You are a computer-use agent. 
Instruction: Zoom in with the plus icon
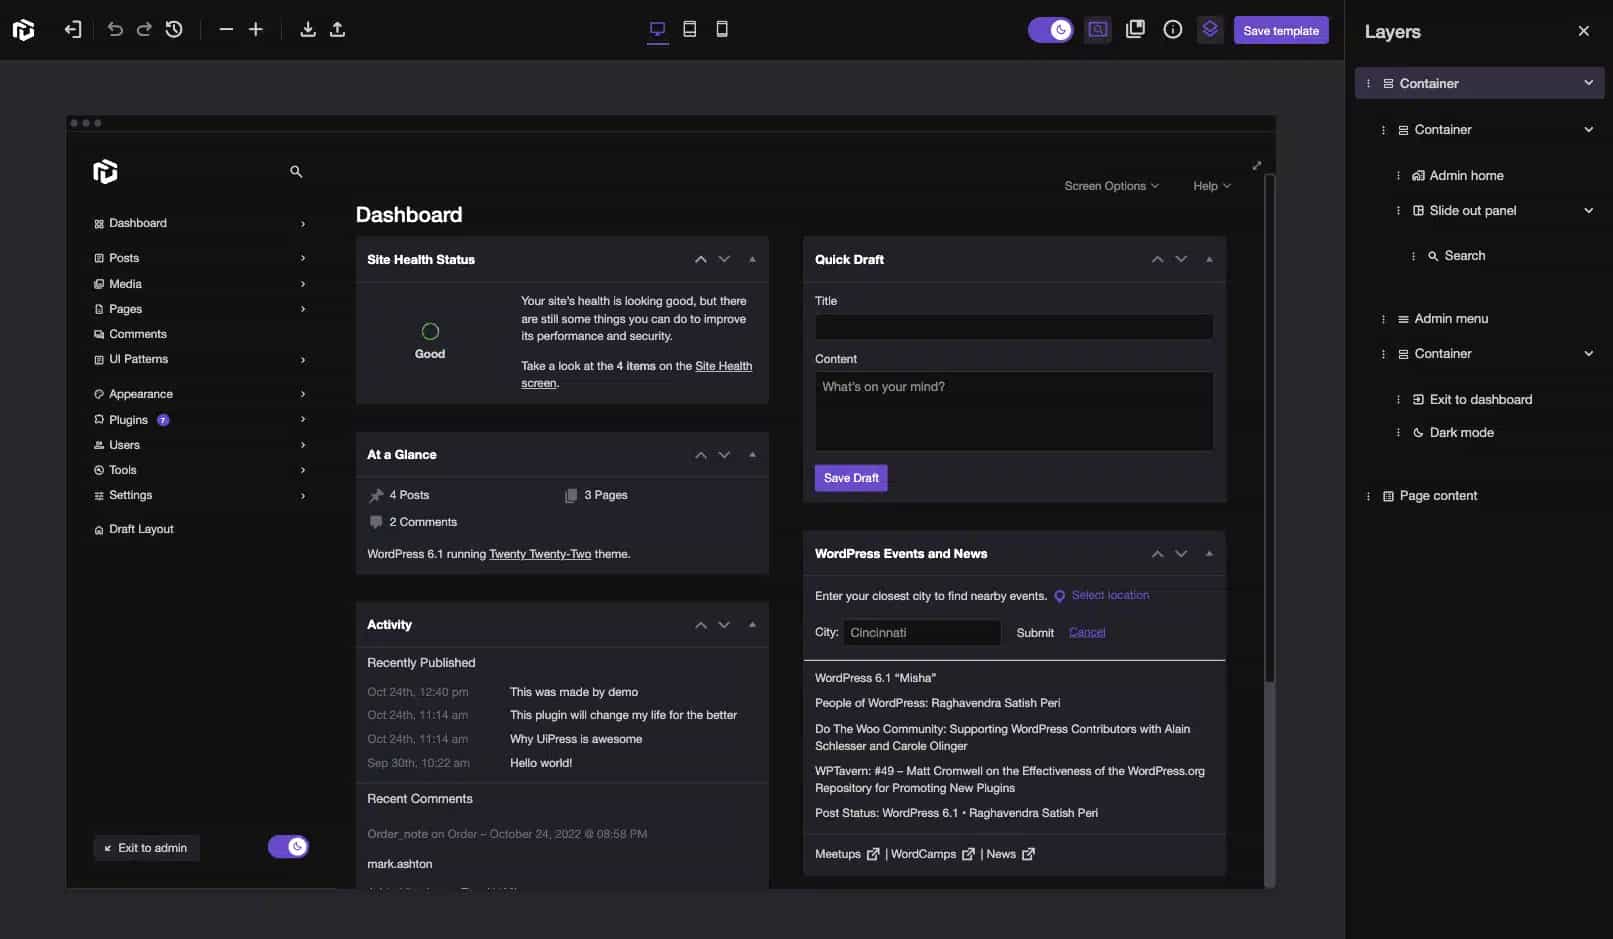coord(256,30)
